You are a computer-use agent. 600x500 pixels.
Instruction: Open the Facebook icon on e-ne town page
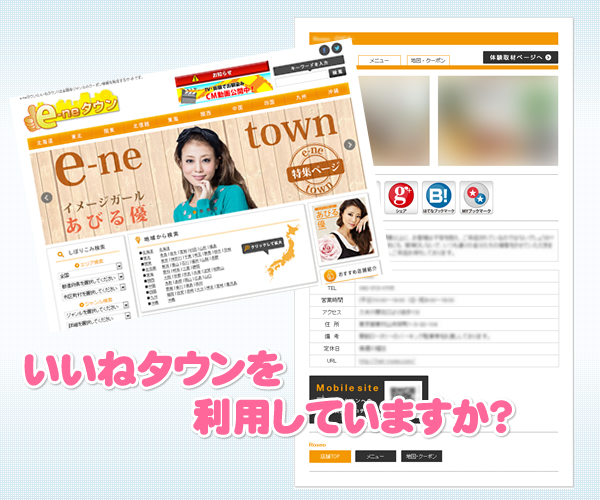[324, 50]
